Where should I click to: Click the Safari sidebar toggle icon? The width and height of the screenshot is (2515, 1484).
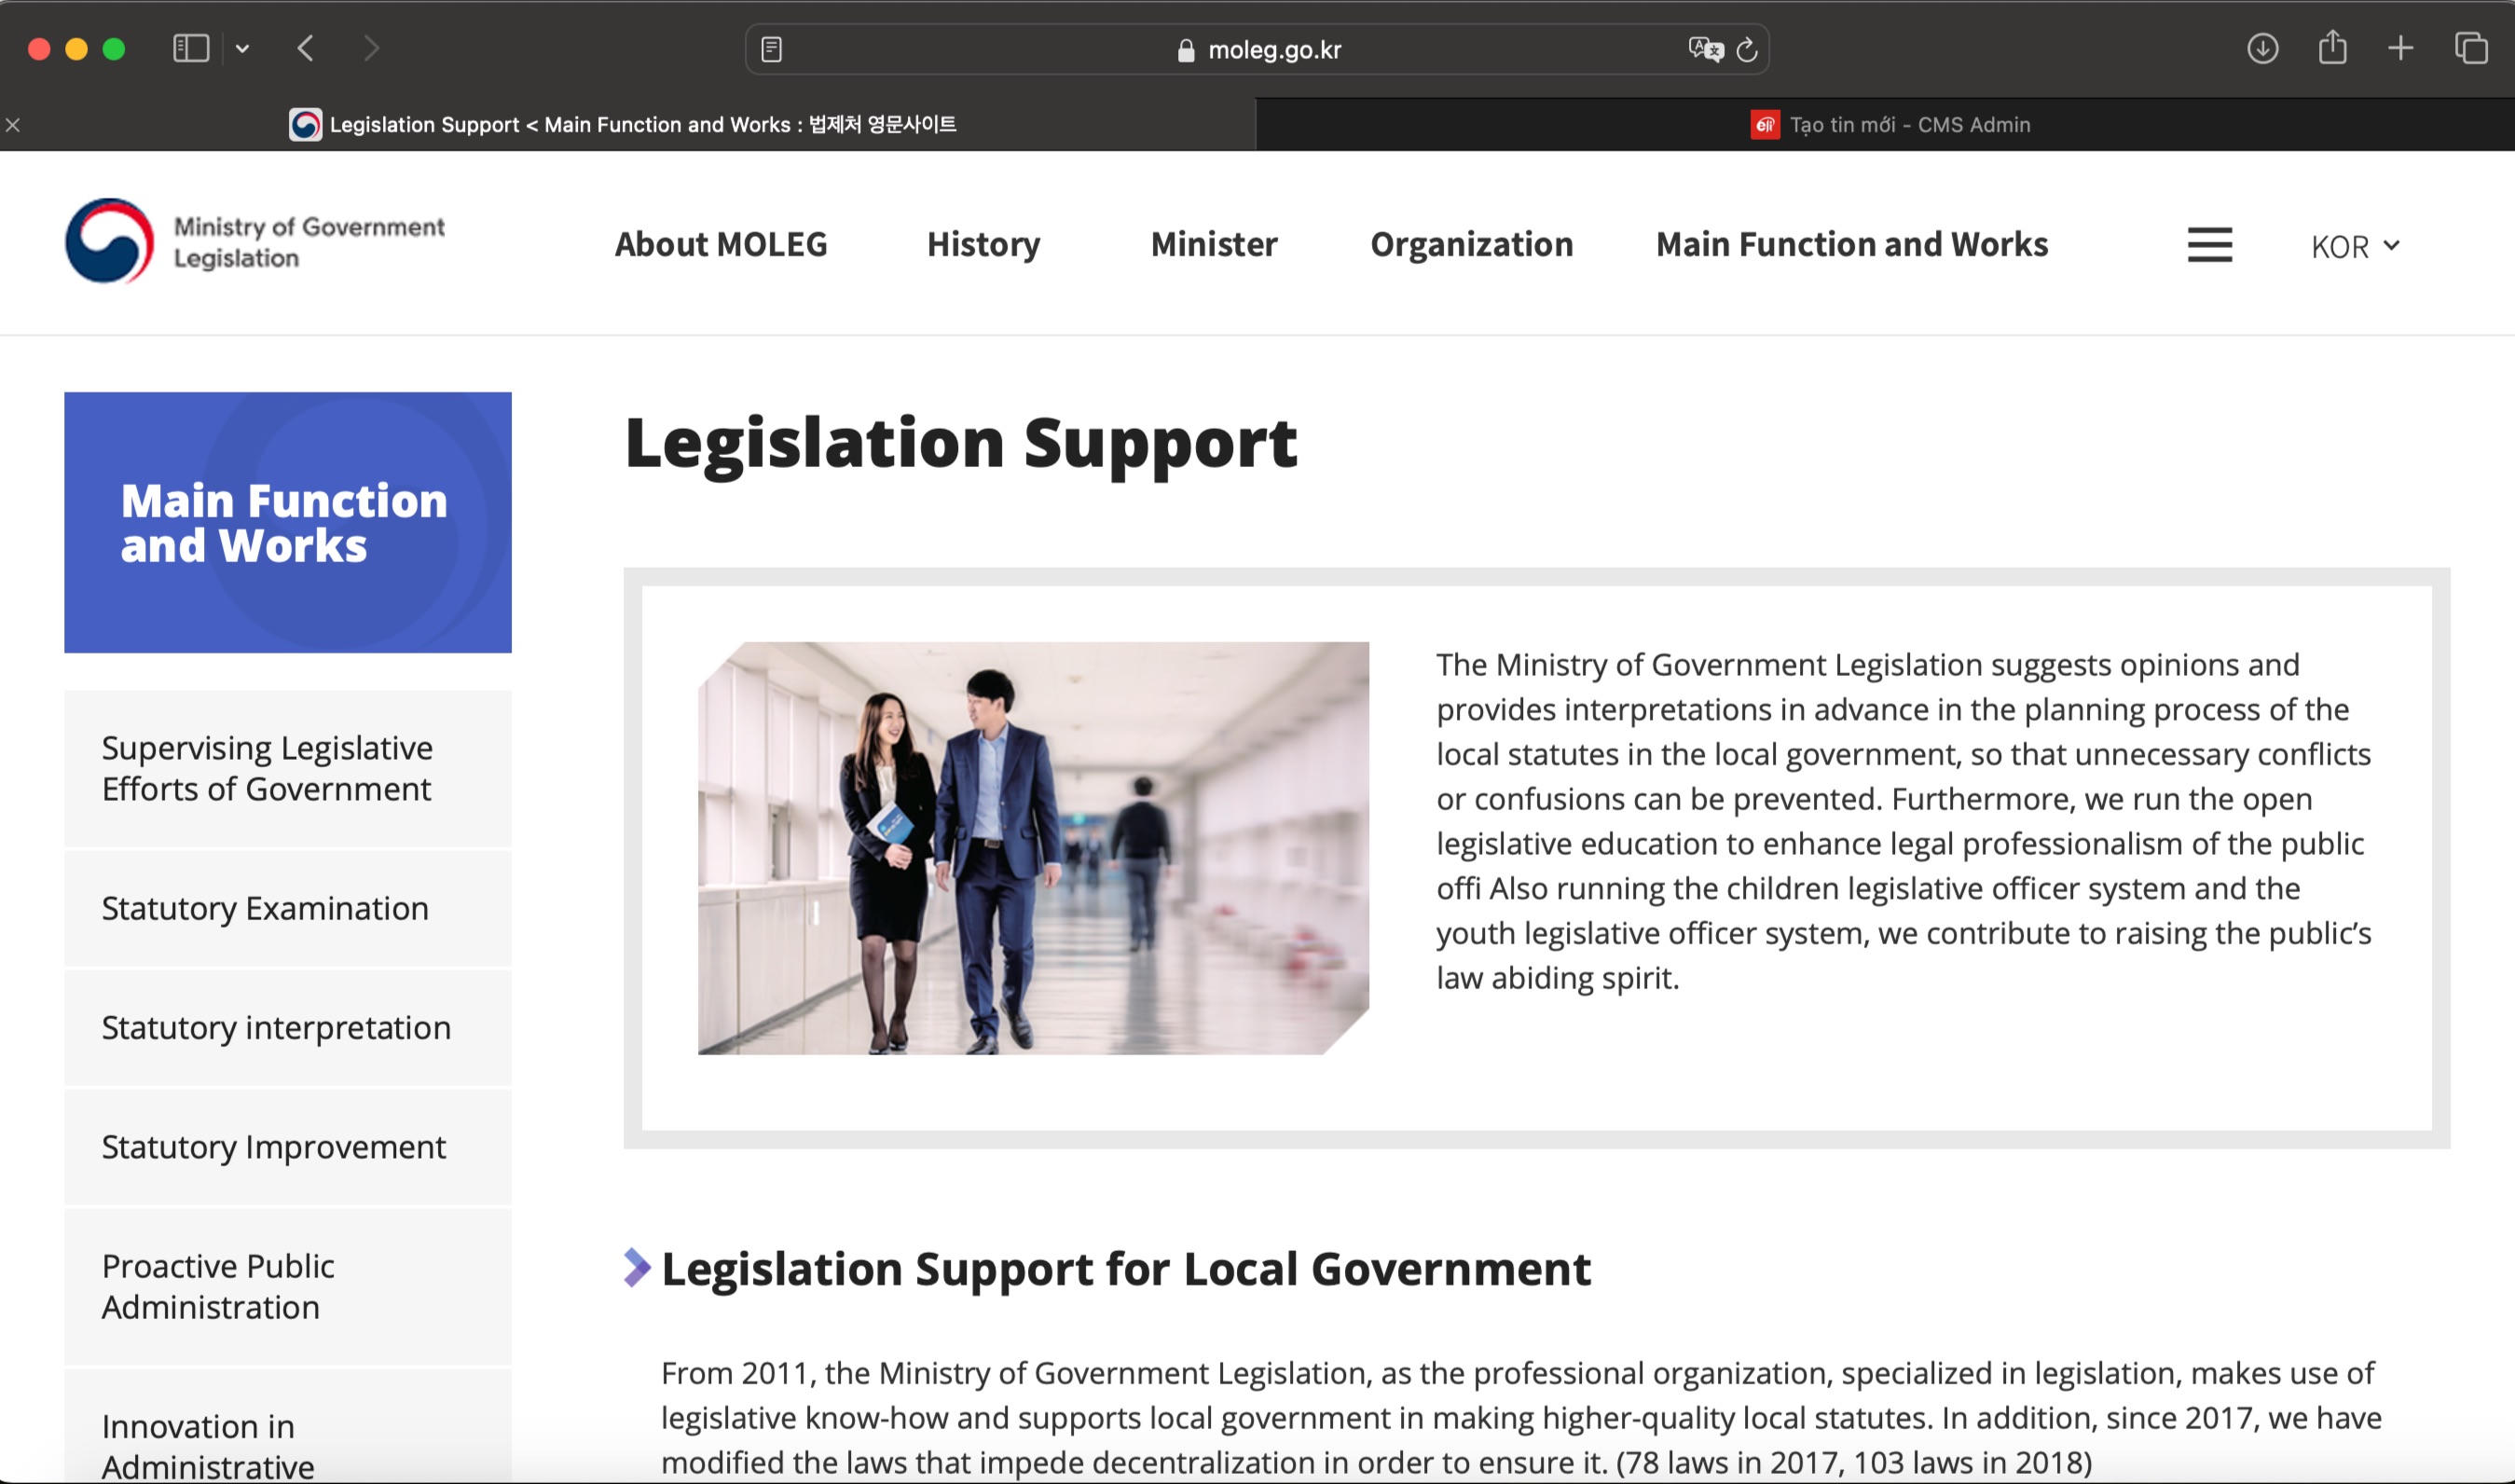190,48
